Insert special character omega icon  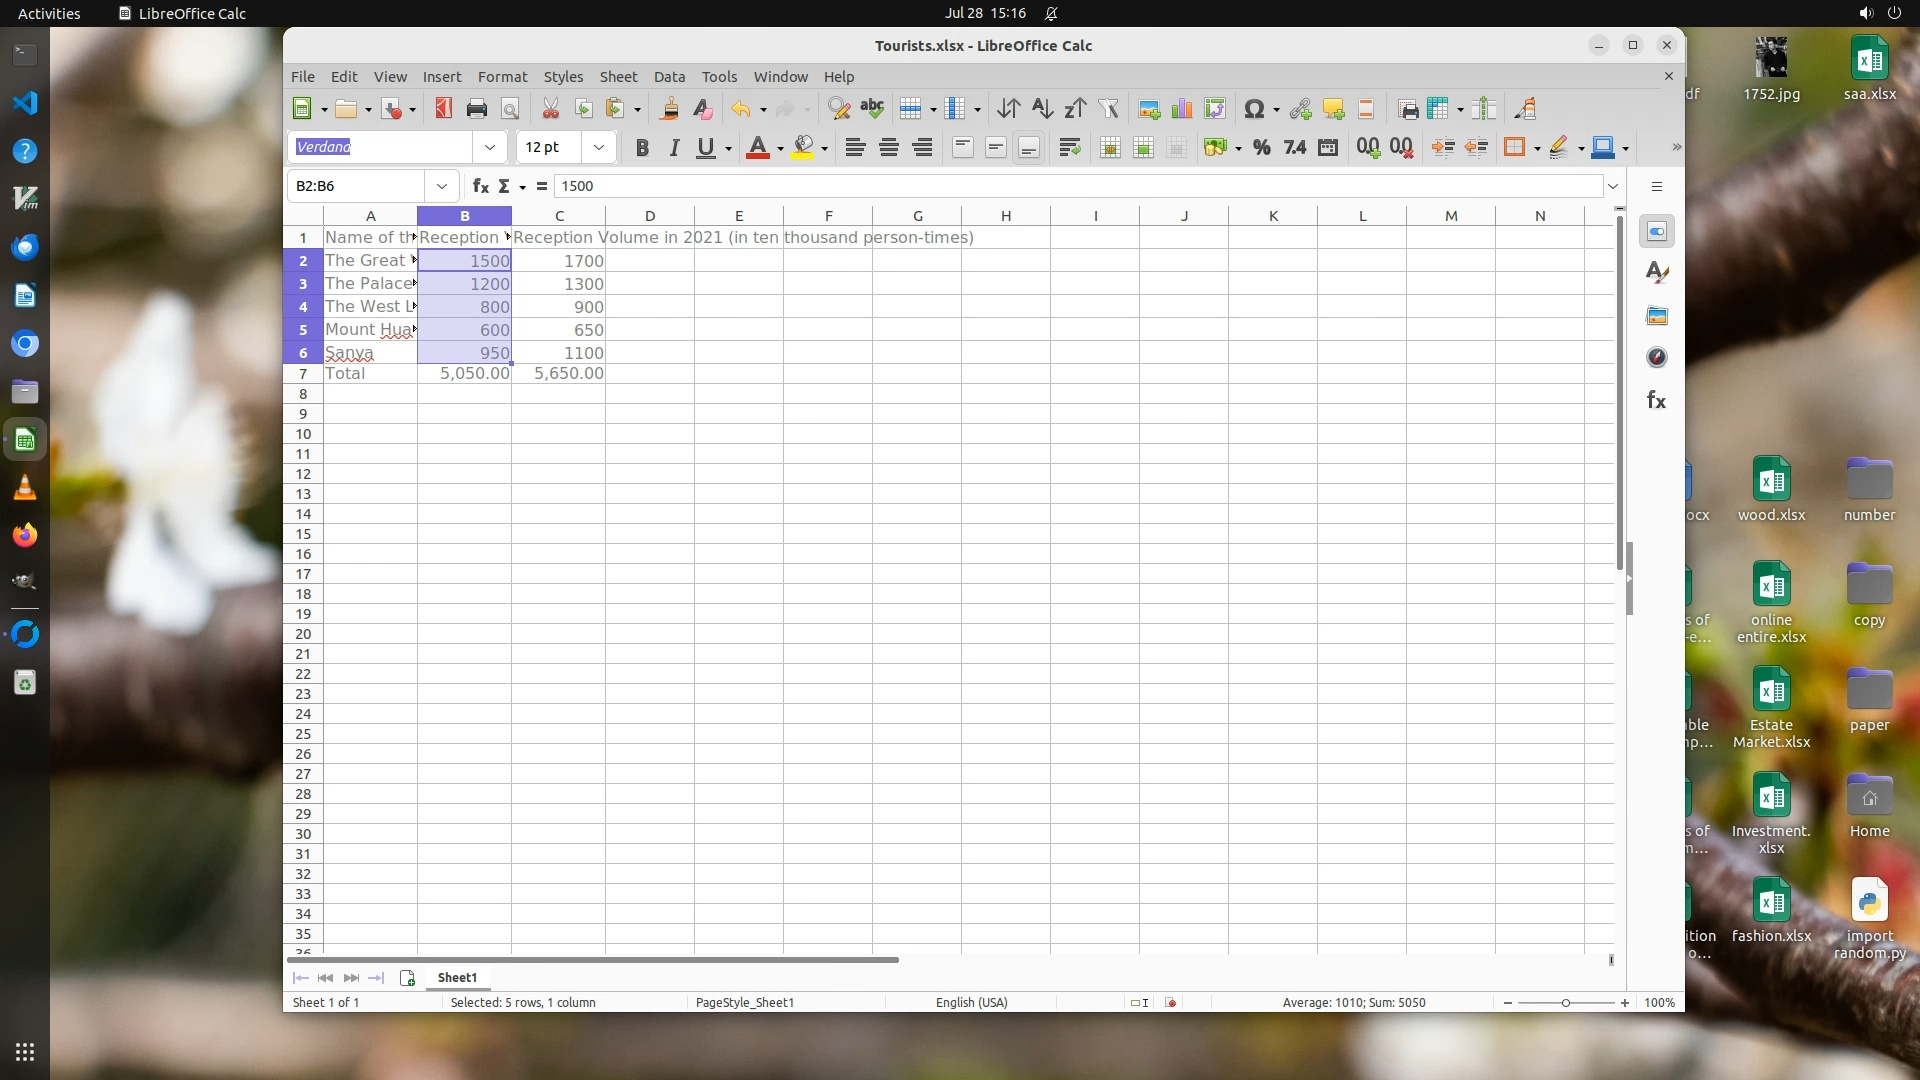(x=1253, y=109)
